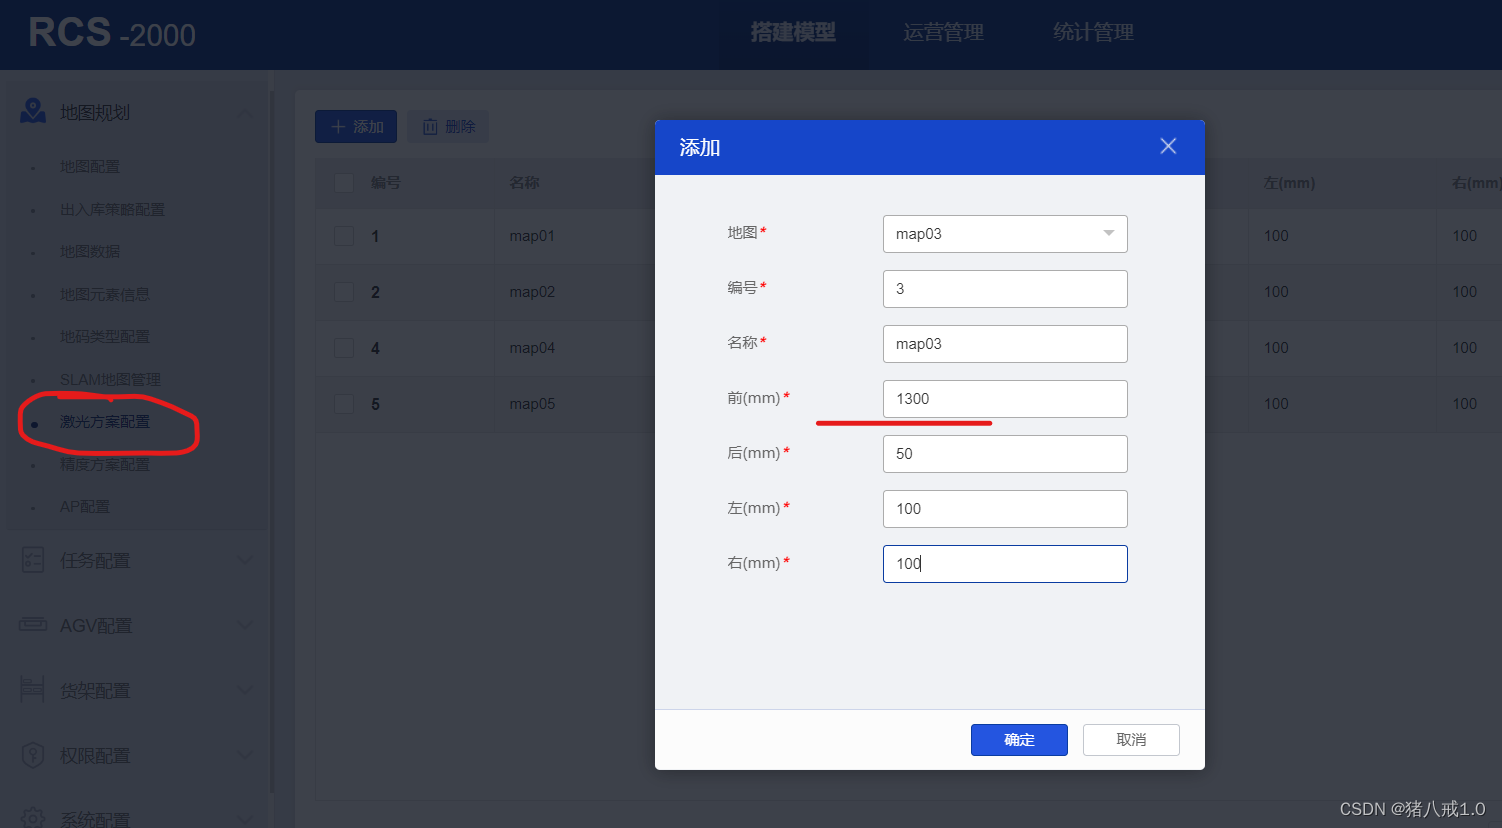Viewport: 1502px width, 828px height.
Task: Focus the 左(mm) field containing 100
Action: (1005, 509)
